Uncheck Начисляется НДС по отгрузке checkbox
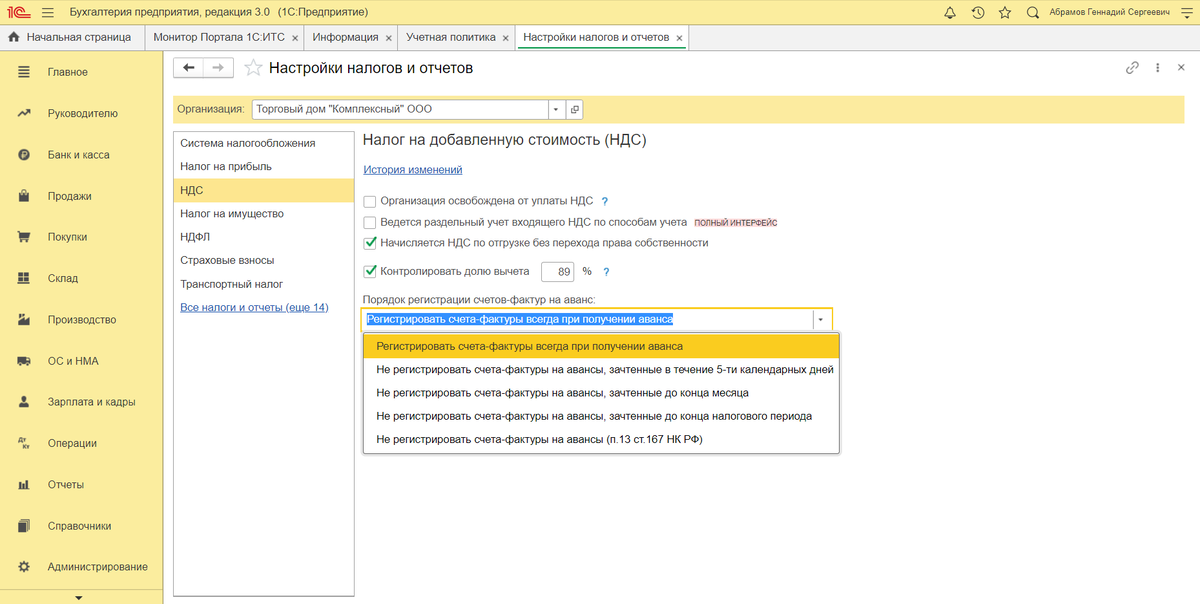This screenshot has width=1200, height=604. coord(370,242)
